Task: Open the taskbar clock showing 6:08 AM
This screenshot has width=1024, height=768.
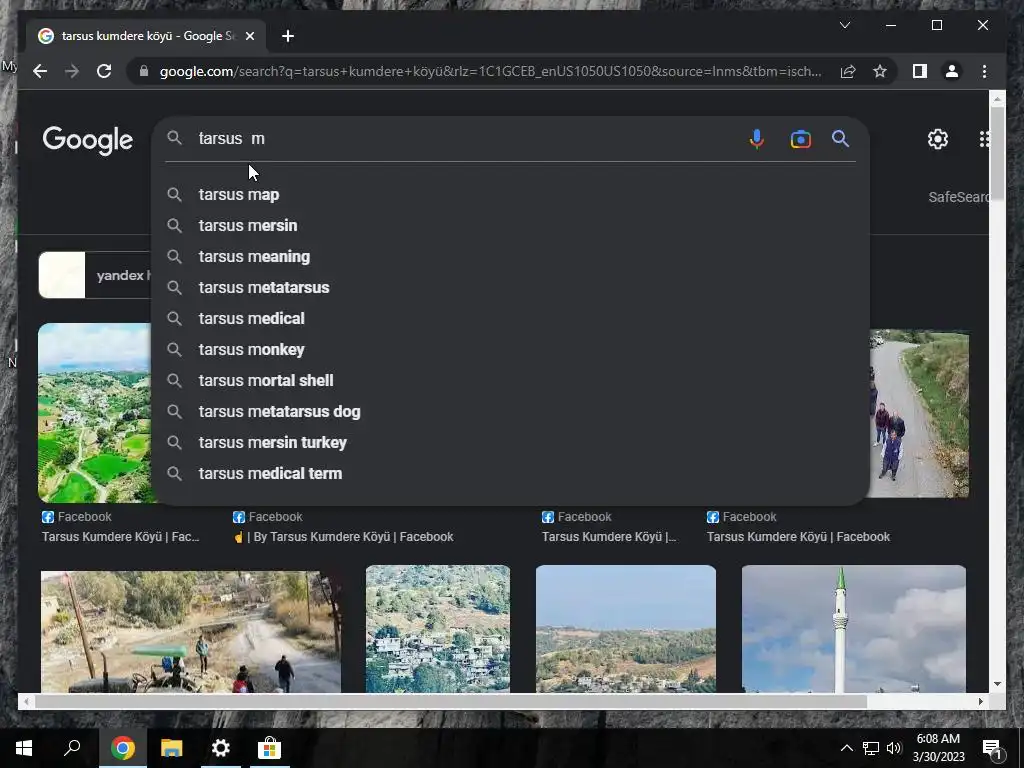Action: [938, 748]
